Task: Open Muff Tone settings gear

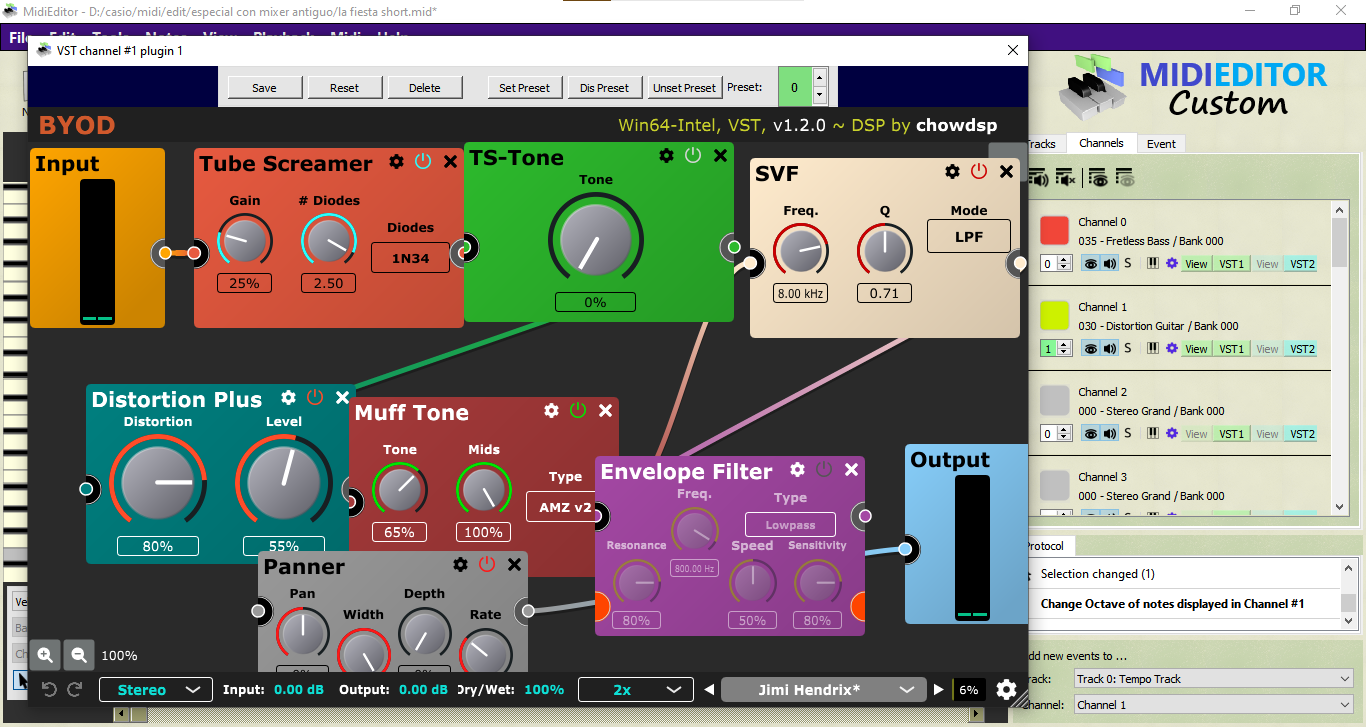Action: [551, 410]
